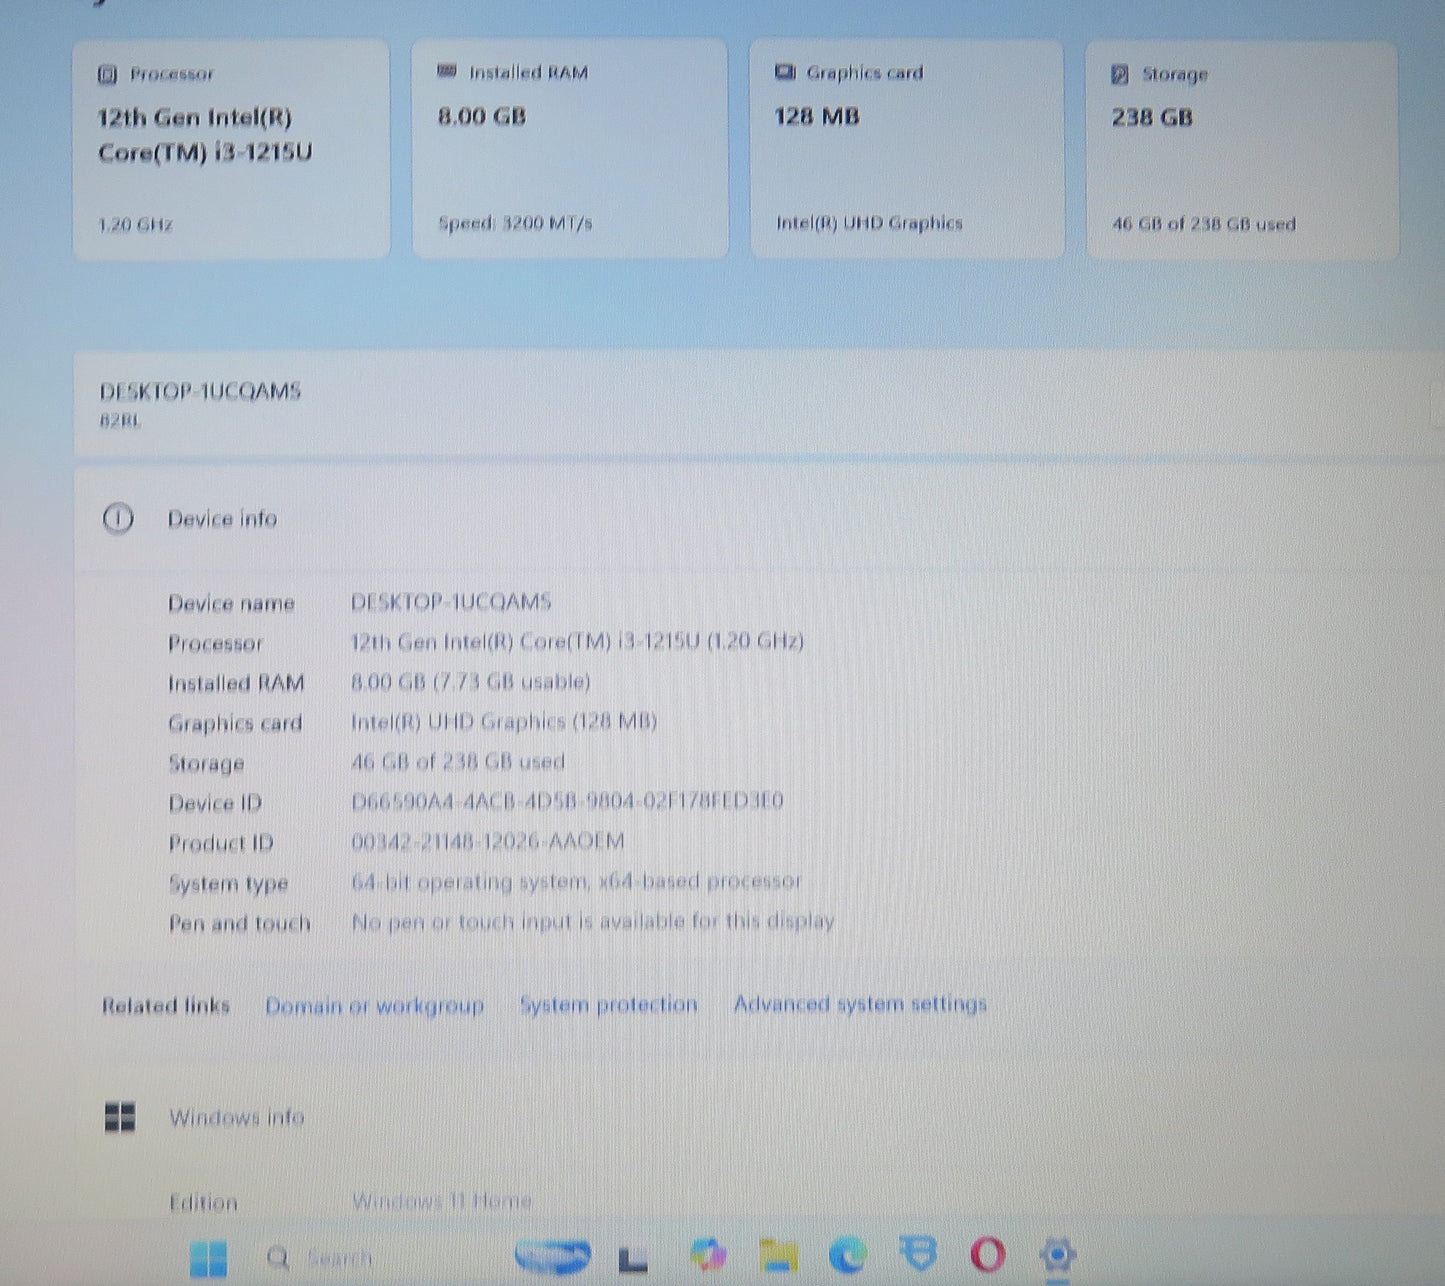Open System protection link
The height and width of the screenshot is (1286, 1445).
[608, 1005]
